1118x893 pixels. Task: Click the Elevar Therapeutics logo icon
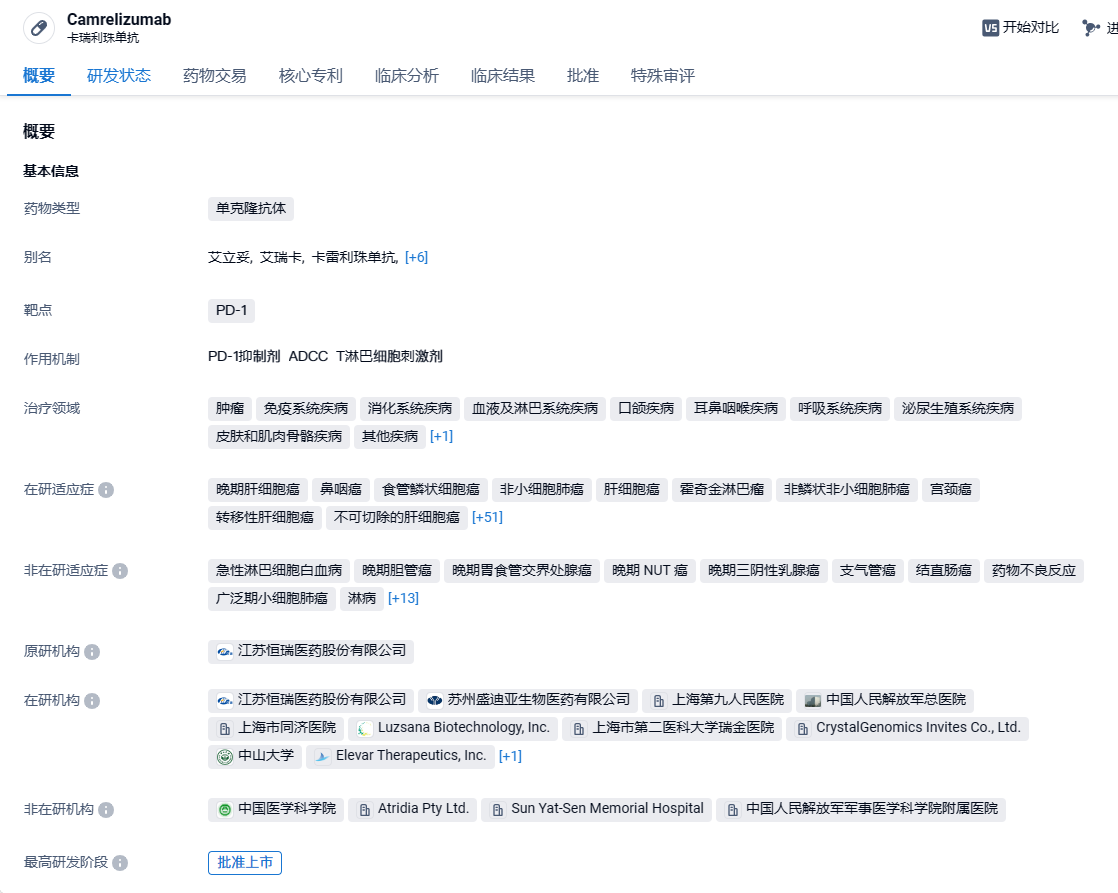click(x=322, y=756)
